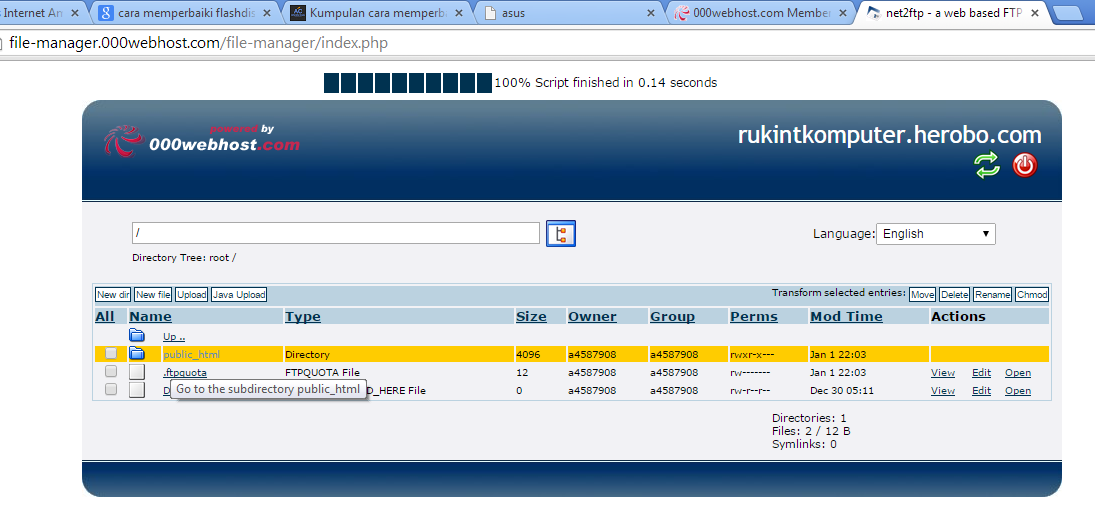Select all entries via the All link
Viewport: 1095px width, 518px height.
point(105,316)
